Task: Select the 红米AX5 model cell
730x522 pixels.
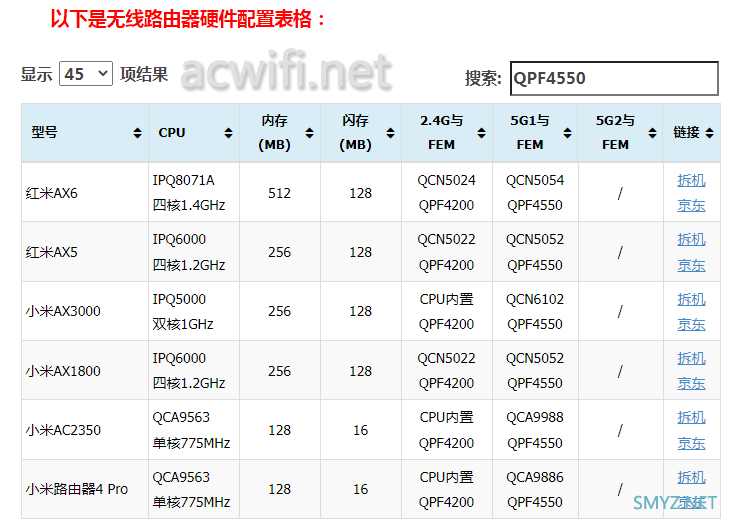Action: point(85,252)
